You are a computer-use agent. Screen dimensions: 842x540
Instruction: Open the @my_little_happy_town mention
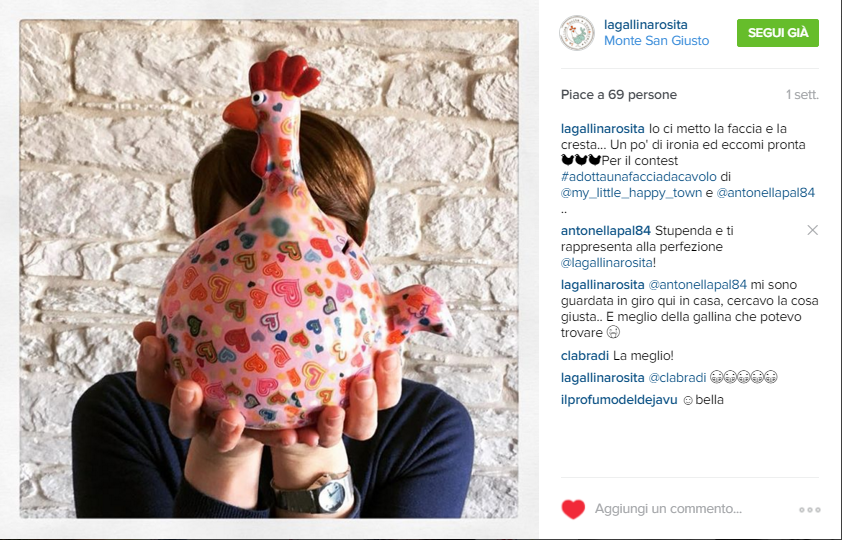coord(632,193)
